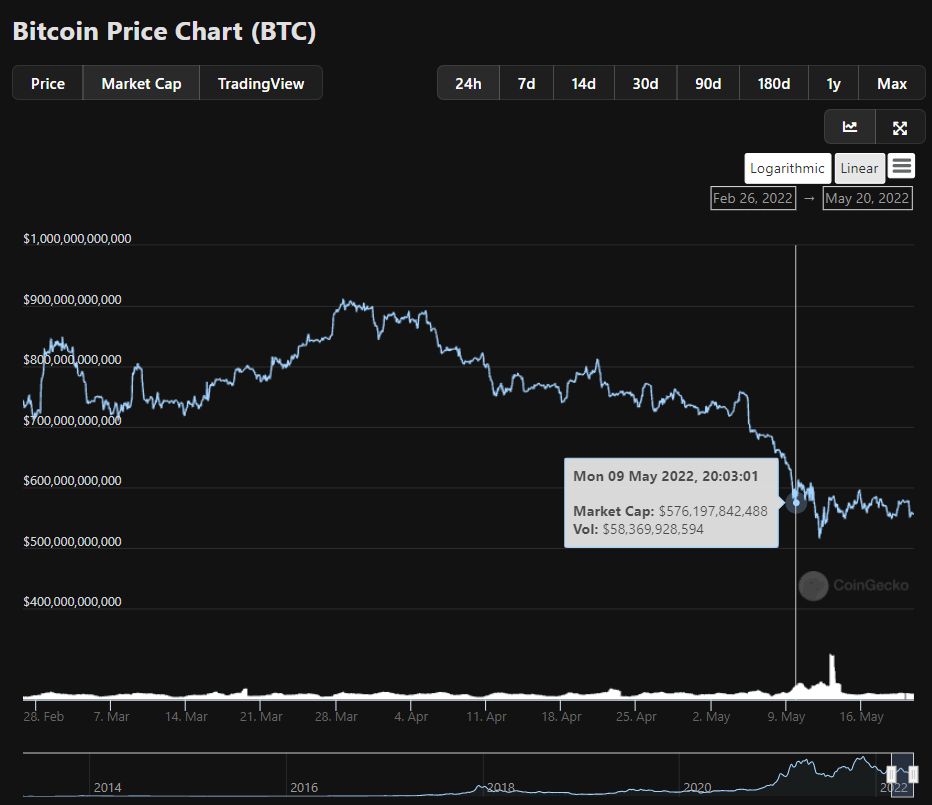This screenshot has width=932, height=805.
Task: Expand the chart to fullscreen
Action: [x=900, y=127]
